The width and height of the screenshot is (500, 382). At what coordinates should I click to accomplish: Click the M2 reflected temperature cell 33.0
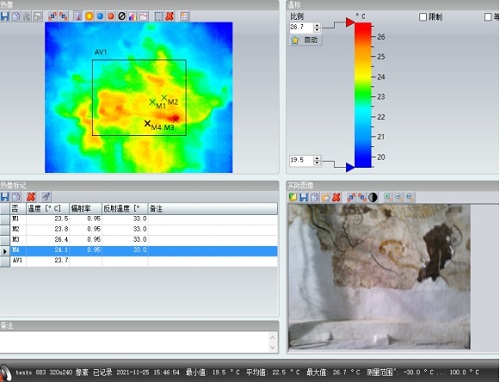click(x=125, y=229)
